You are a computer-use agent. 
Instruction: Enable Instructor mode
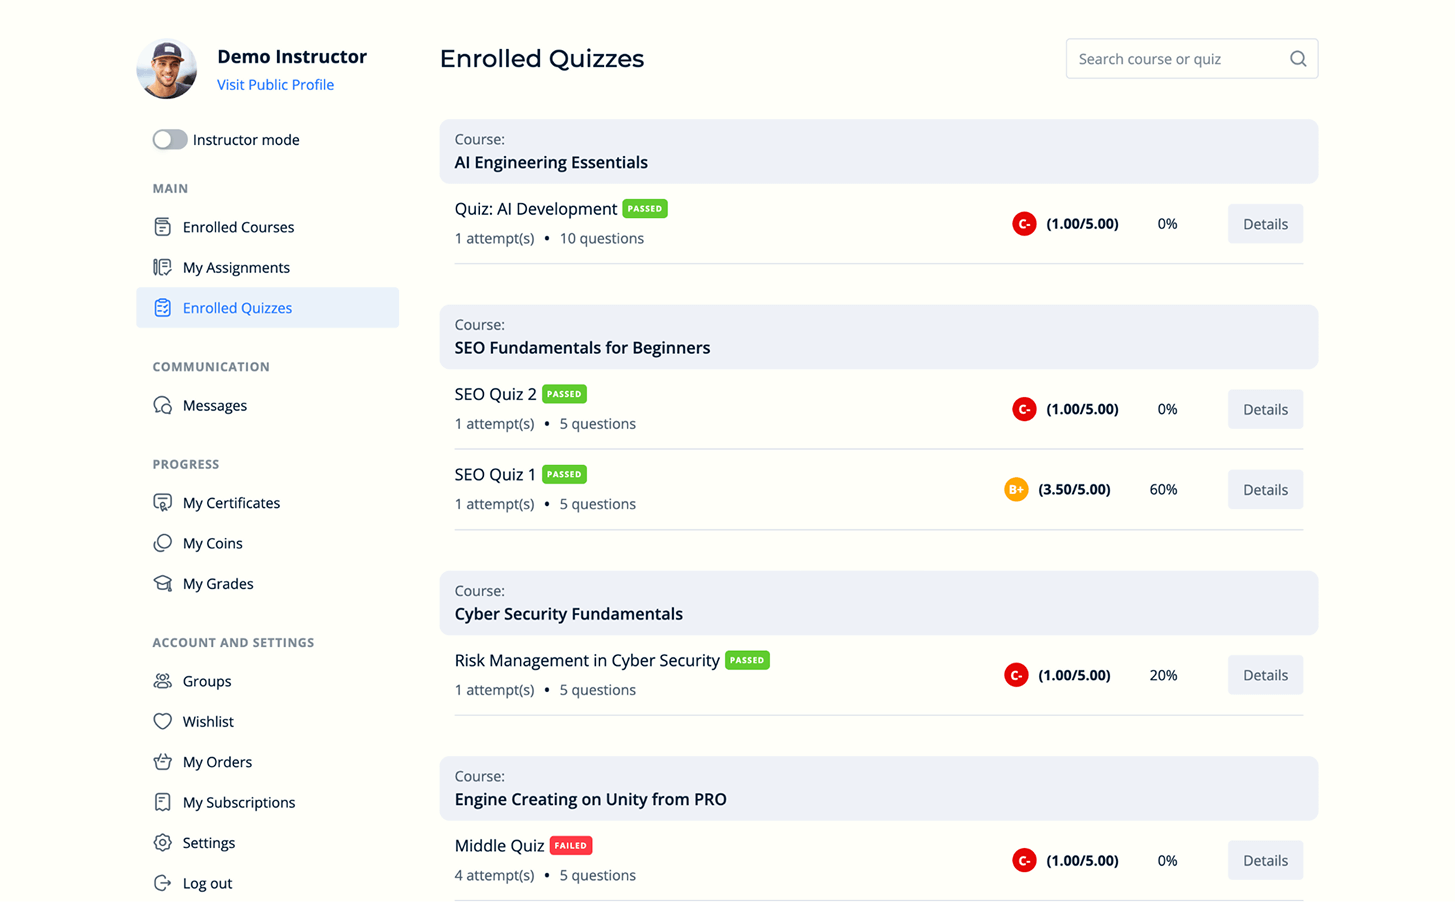[x=170, y=140]
